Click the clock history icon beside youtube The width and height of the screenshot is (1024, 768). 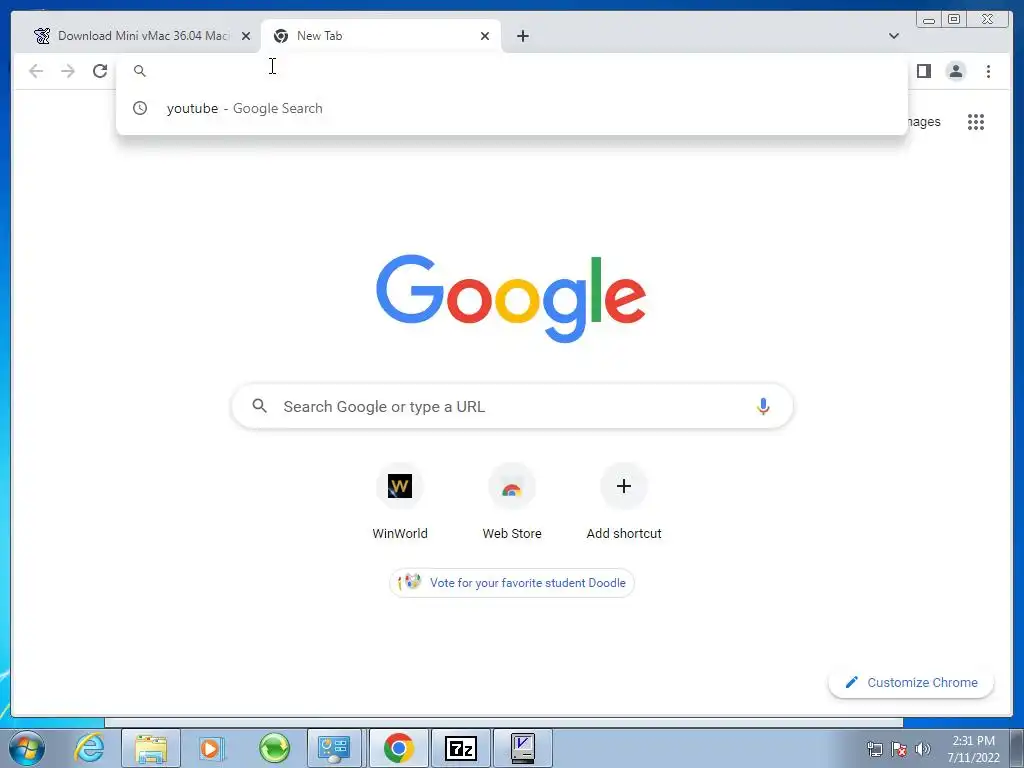click(140, 108)
